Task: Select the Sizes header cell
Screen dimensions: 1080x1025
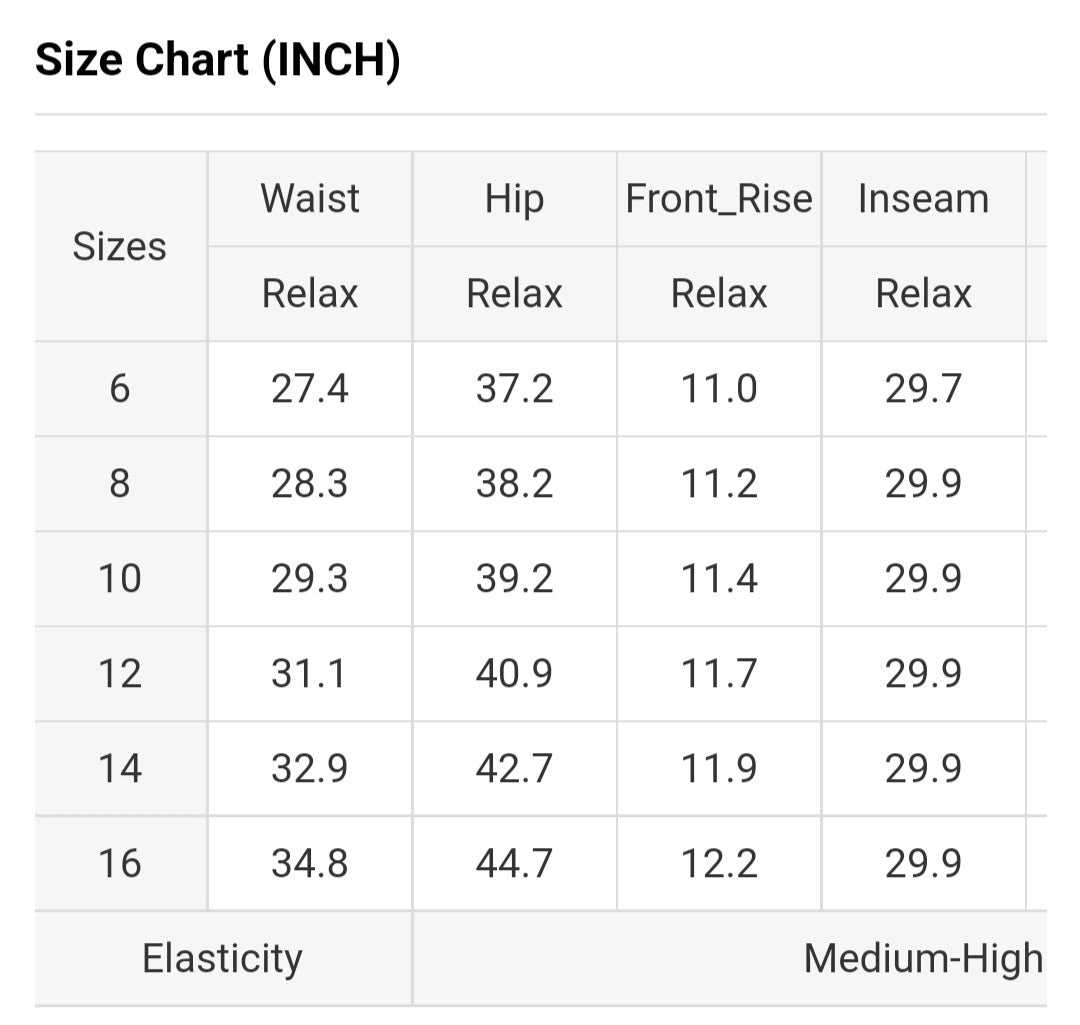Action: [120, 246]
